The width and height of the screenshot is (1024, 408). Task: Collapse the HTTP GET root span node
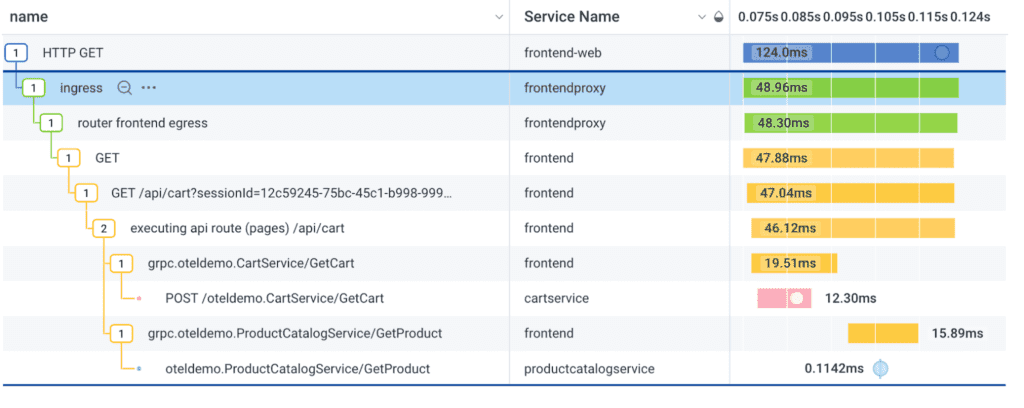(x=15, y=52)
